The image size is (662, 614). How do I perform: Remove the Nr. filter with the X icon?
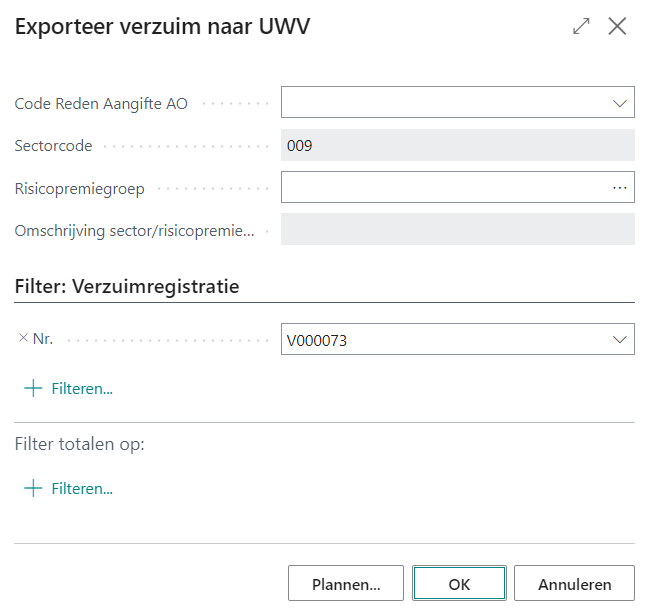coord(23,339)
